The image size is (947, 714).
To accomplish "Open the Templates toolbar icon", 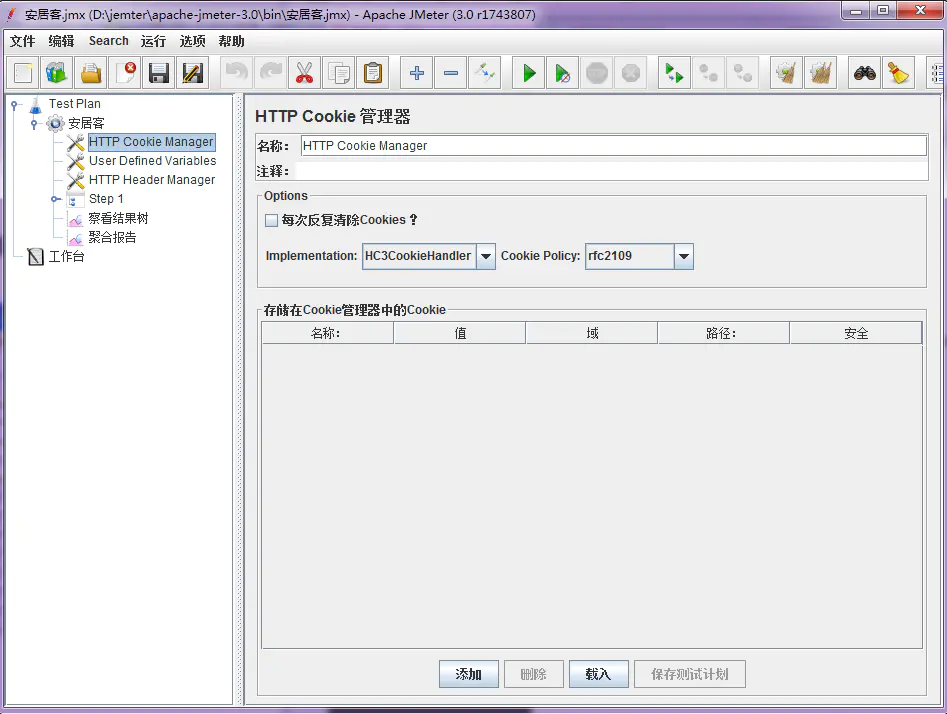I will click(x=57, y=73).
